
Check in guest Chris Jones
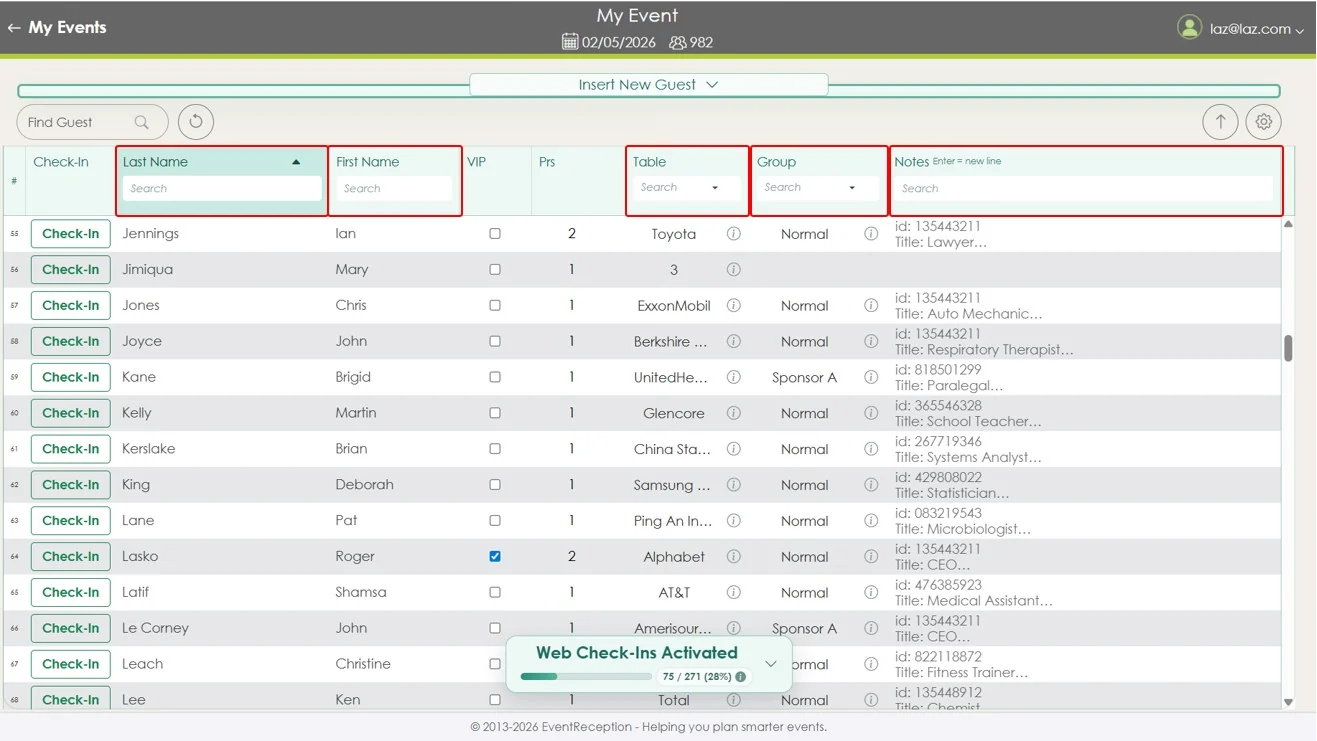(x=71, y=305)
